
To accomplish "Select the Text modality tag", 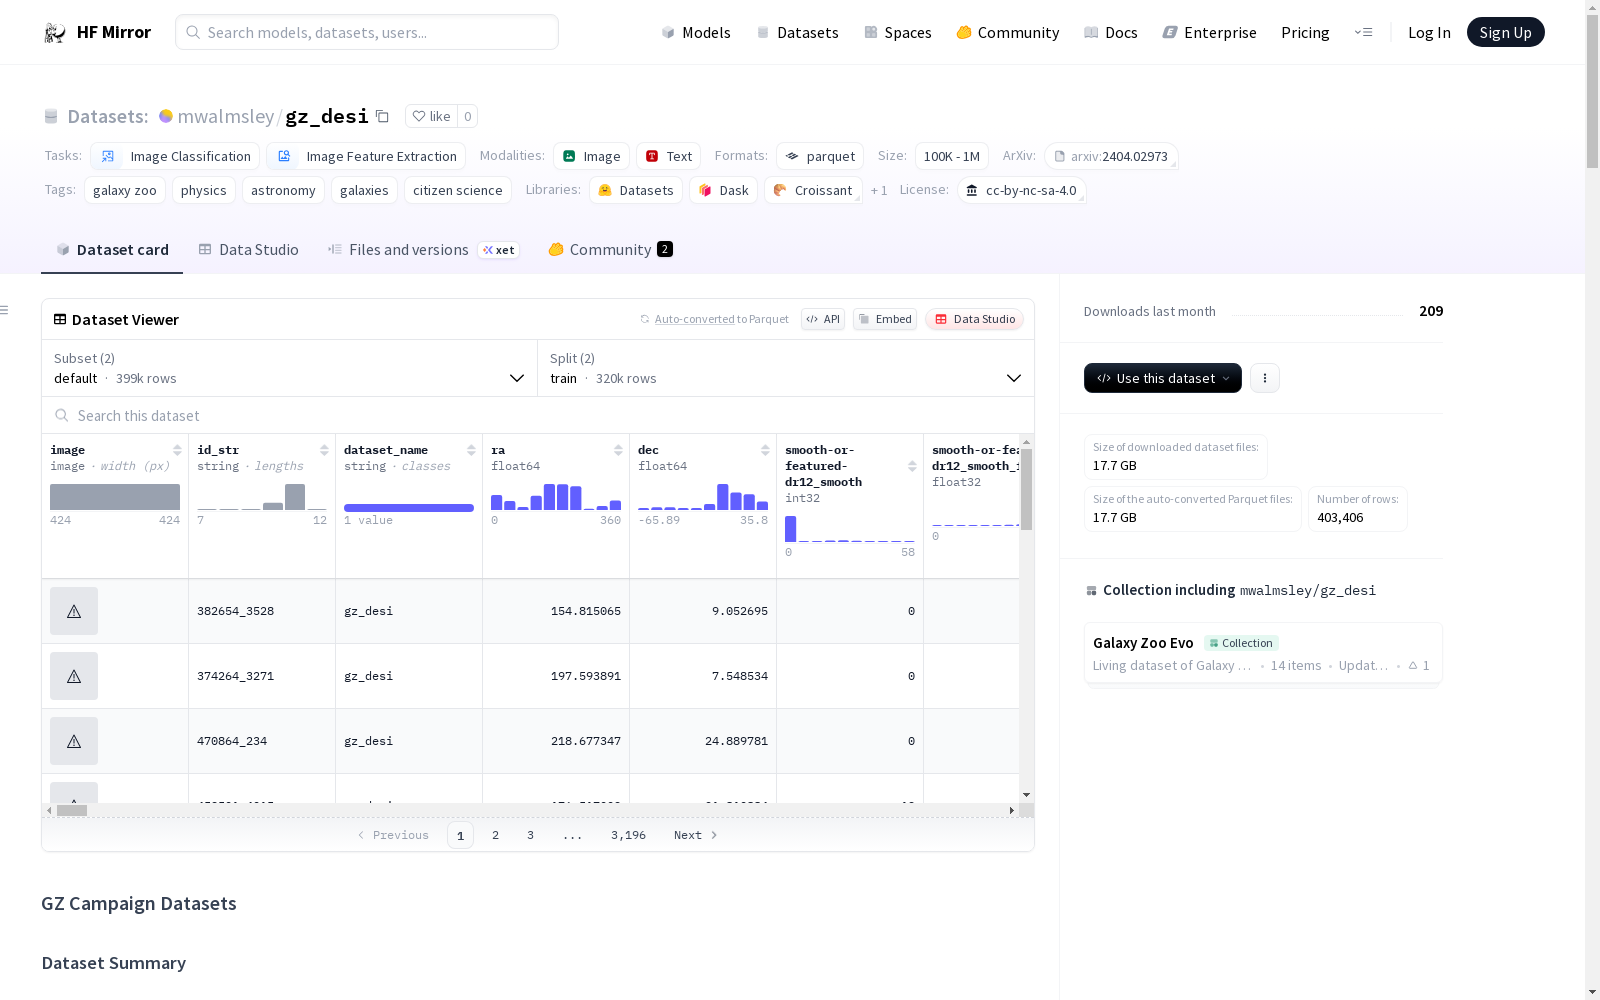I will (668, 156).
